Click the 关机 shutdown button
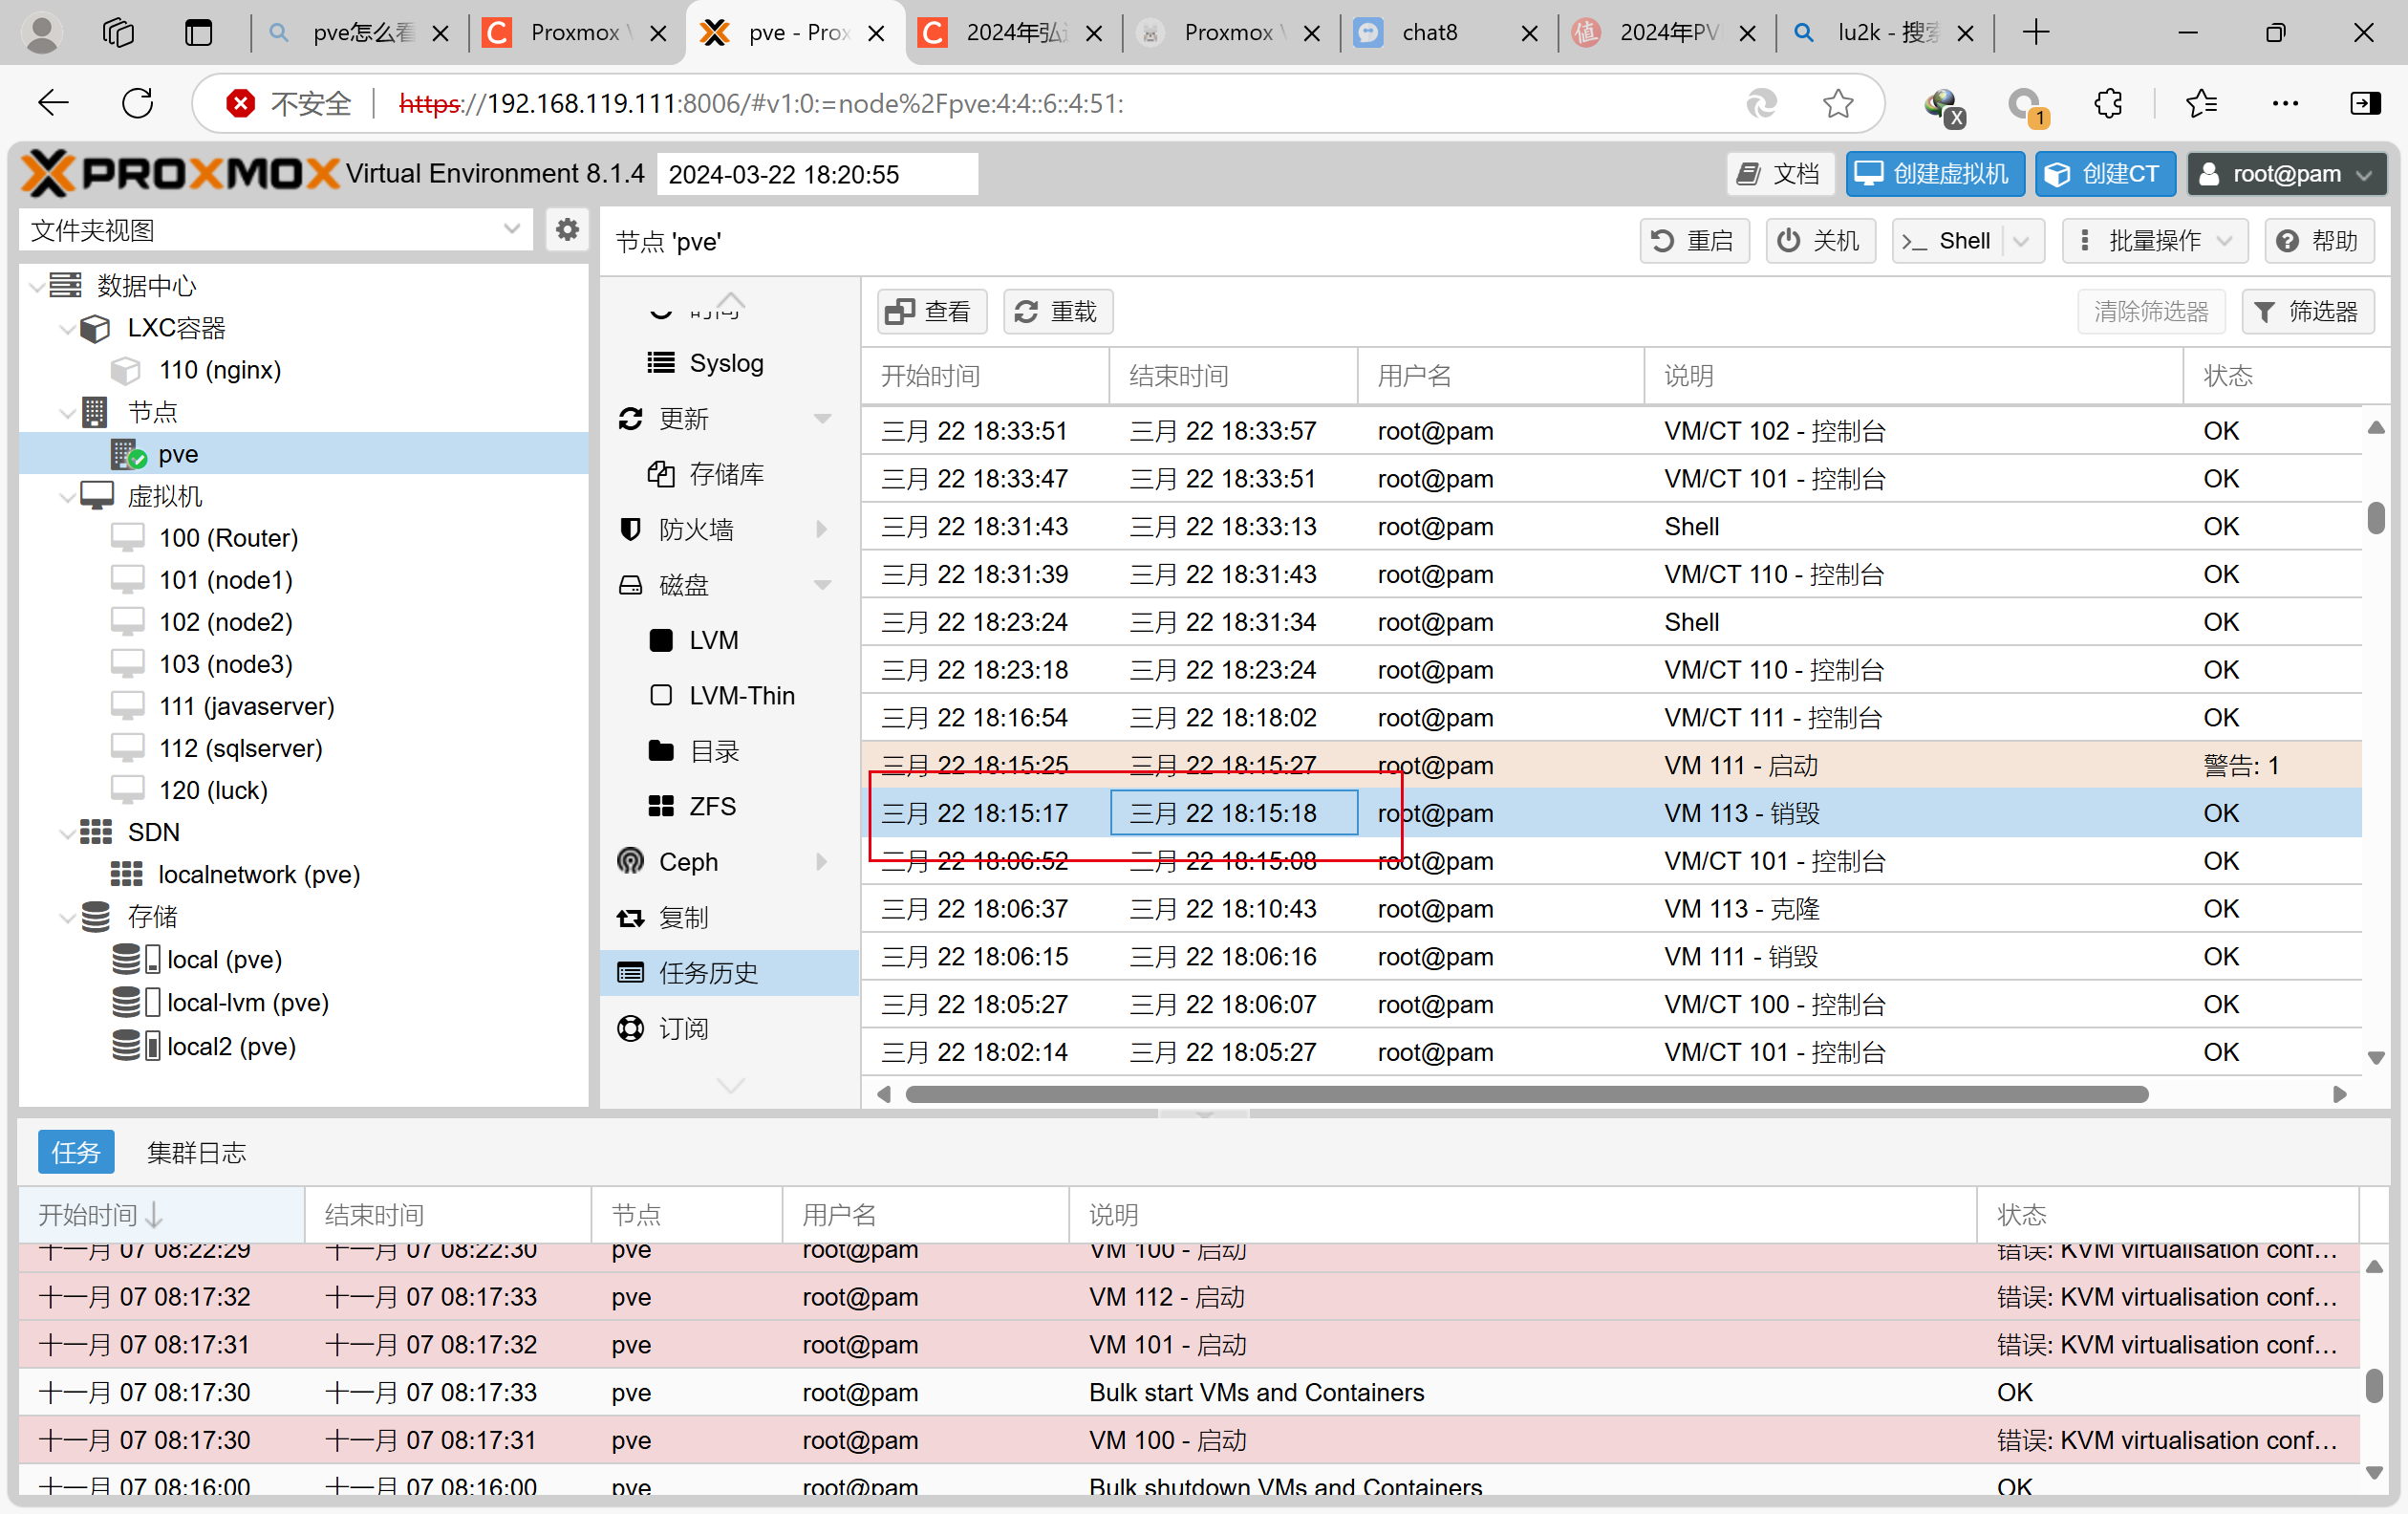 [1820, 241]
